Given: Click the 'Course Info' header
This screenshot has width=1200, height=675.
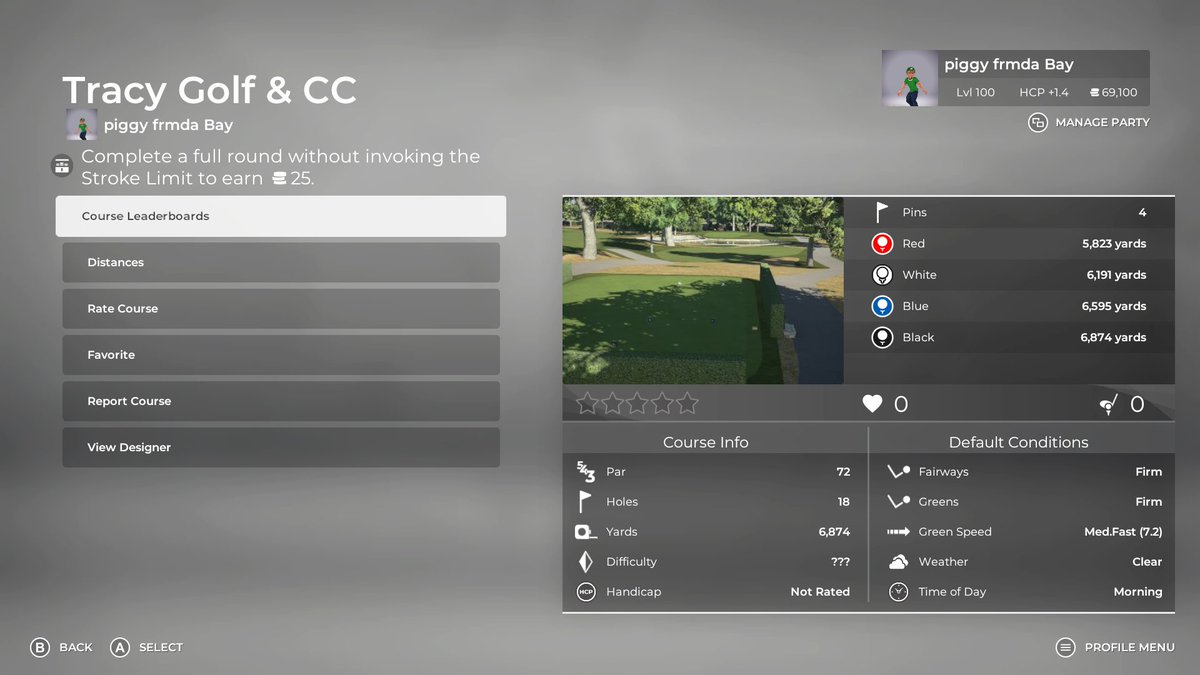Looking at the screenshot, I should coord(706,442).
